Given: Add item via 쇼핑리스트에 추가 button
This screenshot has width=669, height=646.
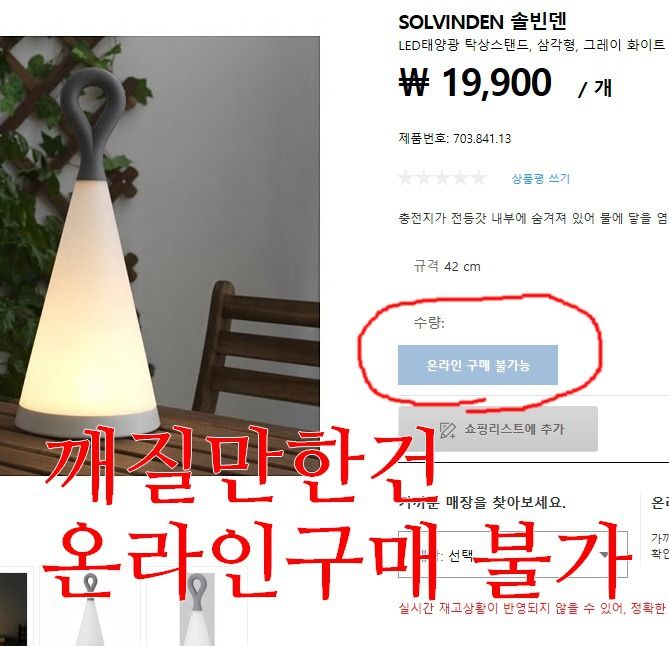Looking at the screenshot, I should 498,429.
